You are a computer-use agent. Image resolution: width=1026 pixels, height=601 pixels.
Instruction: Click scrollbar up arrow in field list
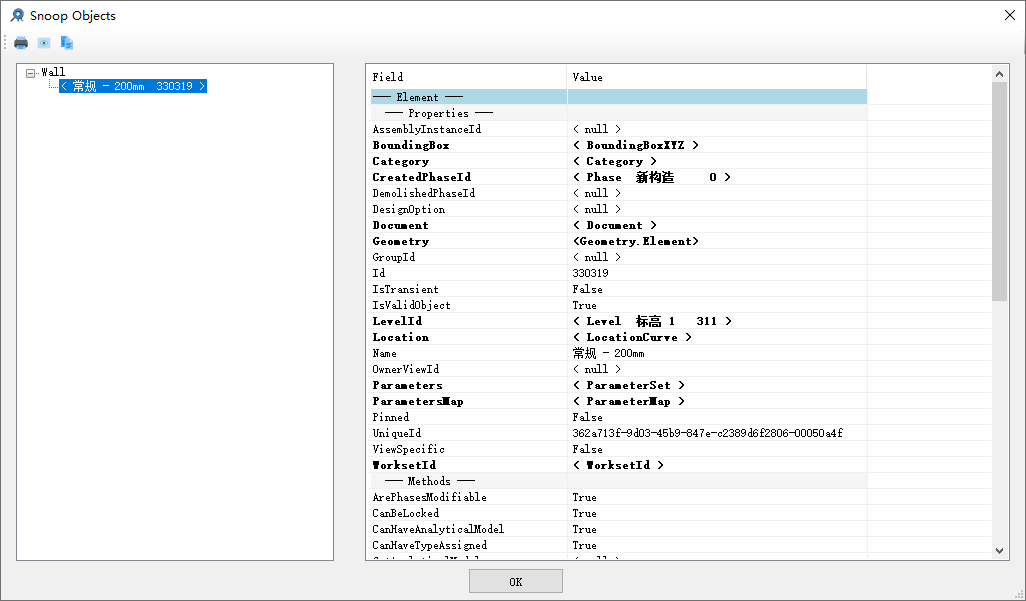999,74
